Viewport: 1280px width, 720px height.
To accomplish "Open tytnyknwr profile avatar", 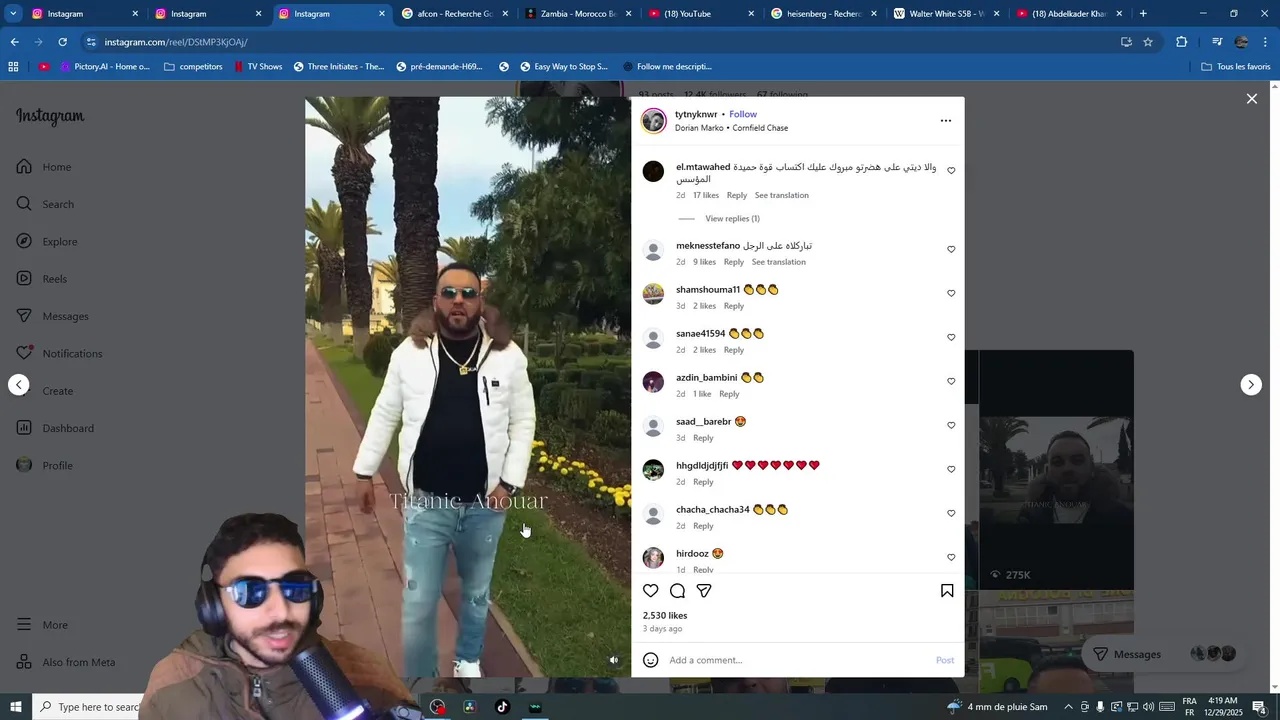I will [x=654, y=121].
